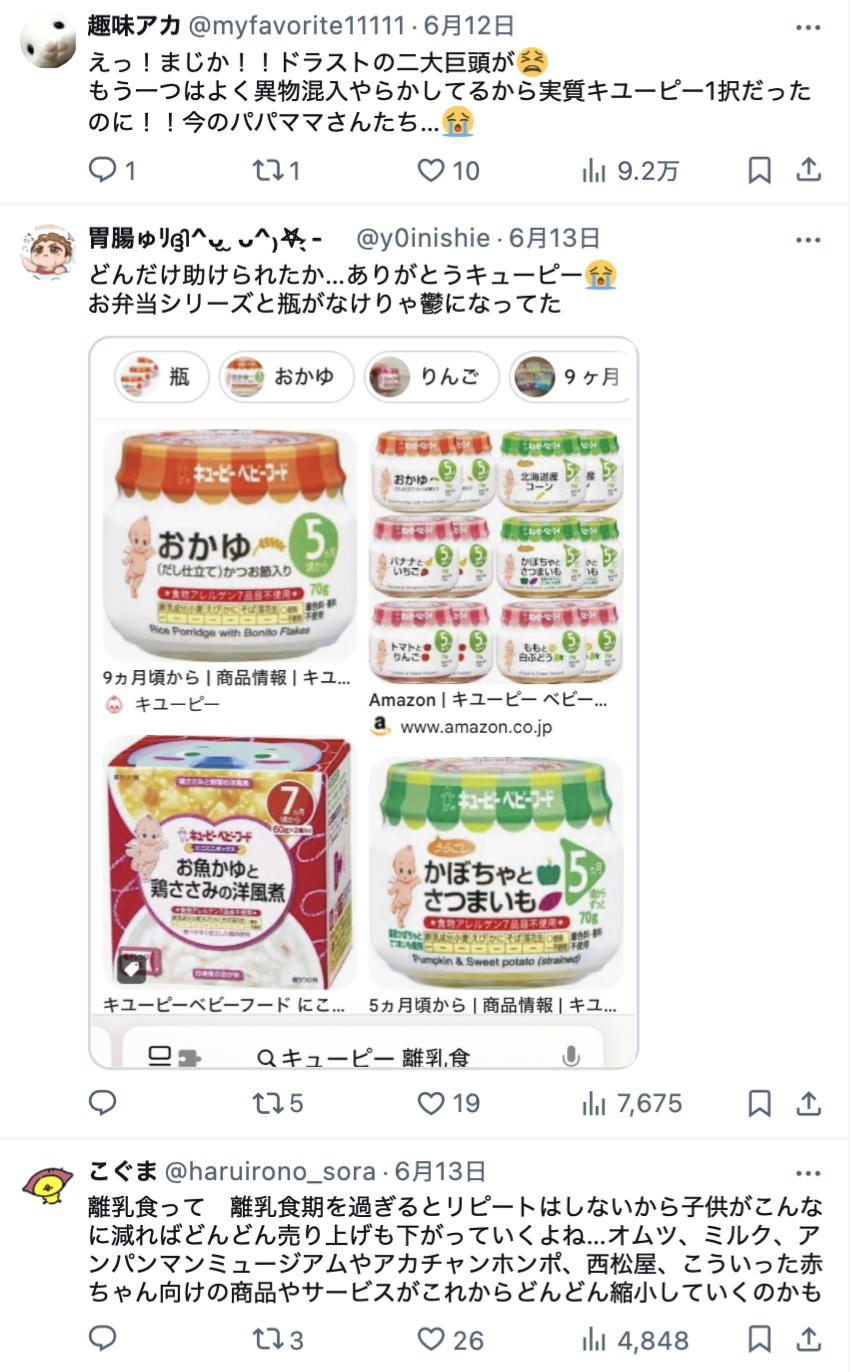Open the おかゆ jar product thumbnail
The height and width of the screenshot is (1372, 850).
coord(230,545)
